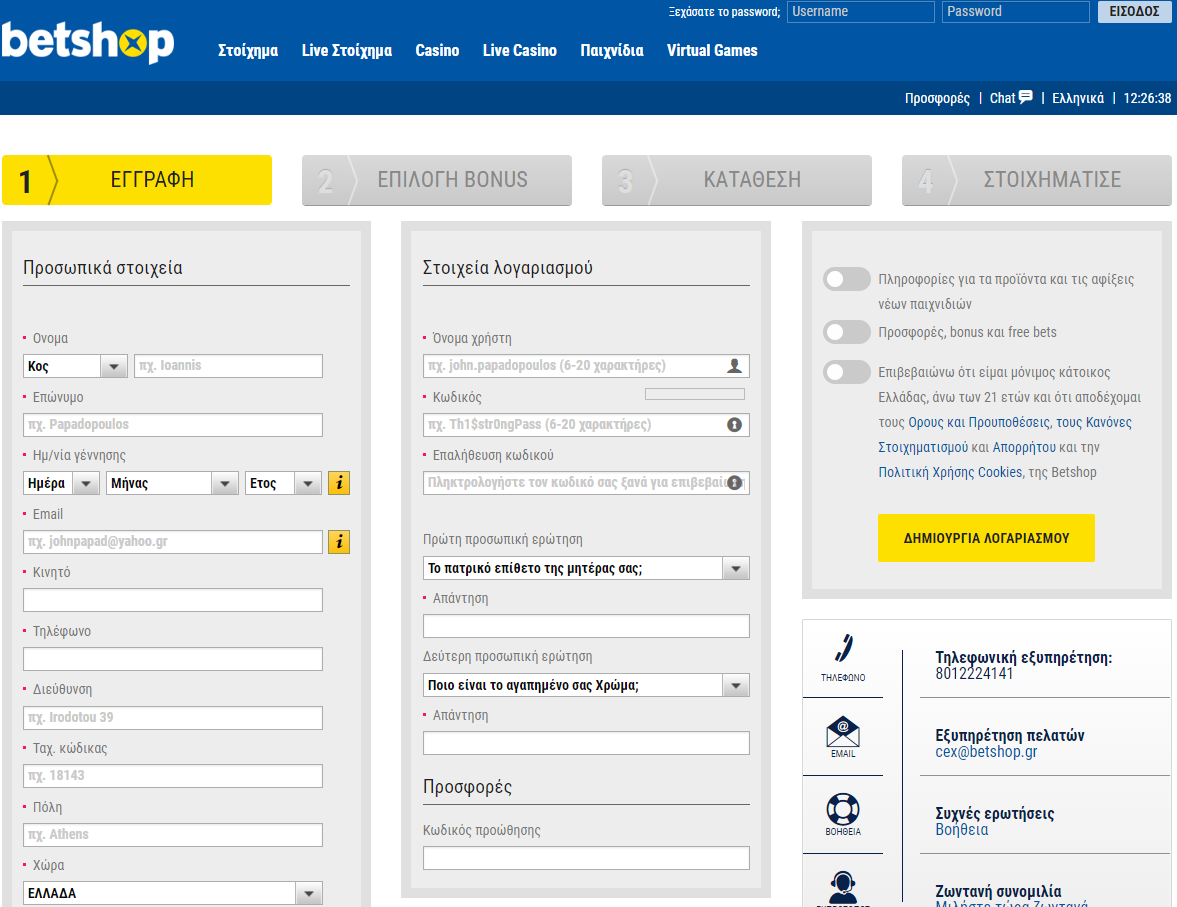Go to Casino section
1177x907 pixels.
point(437,50)
